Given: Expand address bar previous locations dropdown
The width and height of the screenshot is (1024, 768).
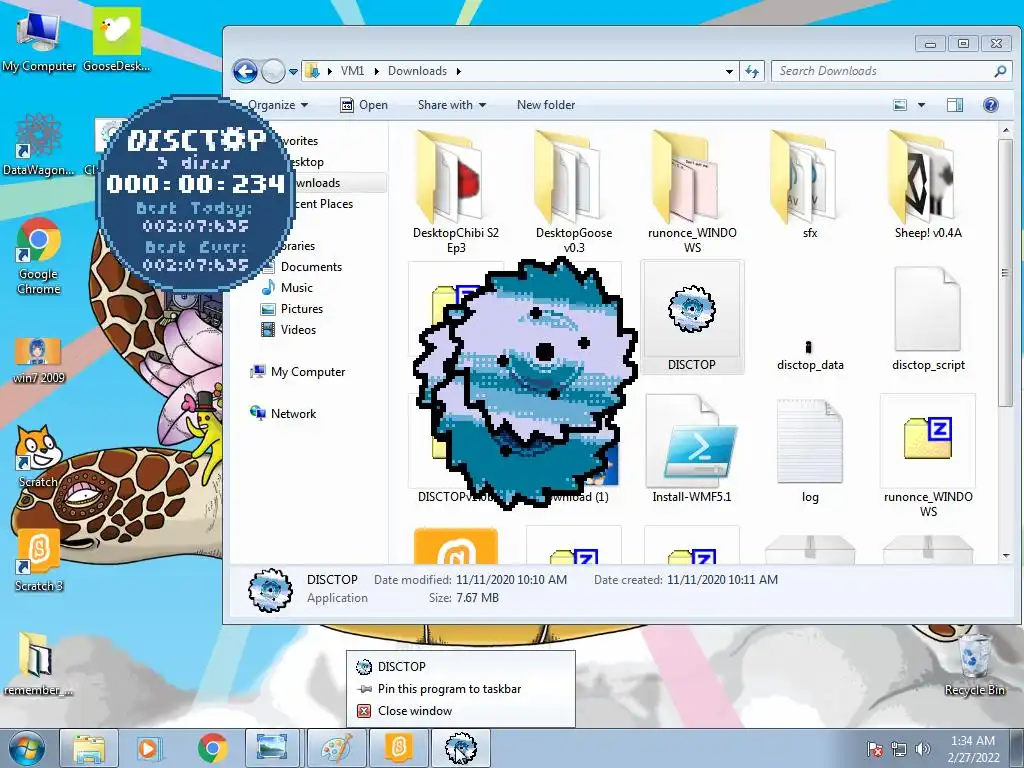Looking at the screenshot, I should pyautogui.click(x=729, y=71).
